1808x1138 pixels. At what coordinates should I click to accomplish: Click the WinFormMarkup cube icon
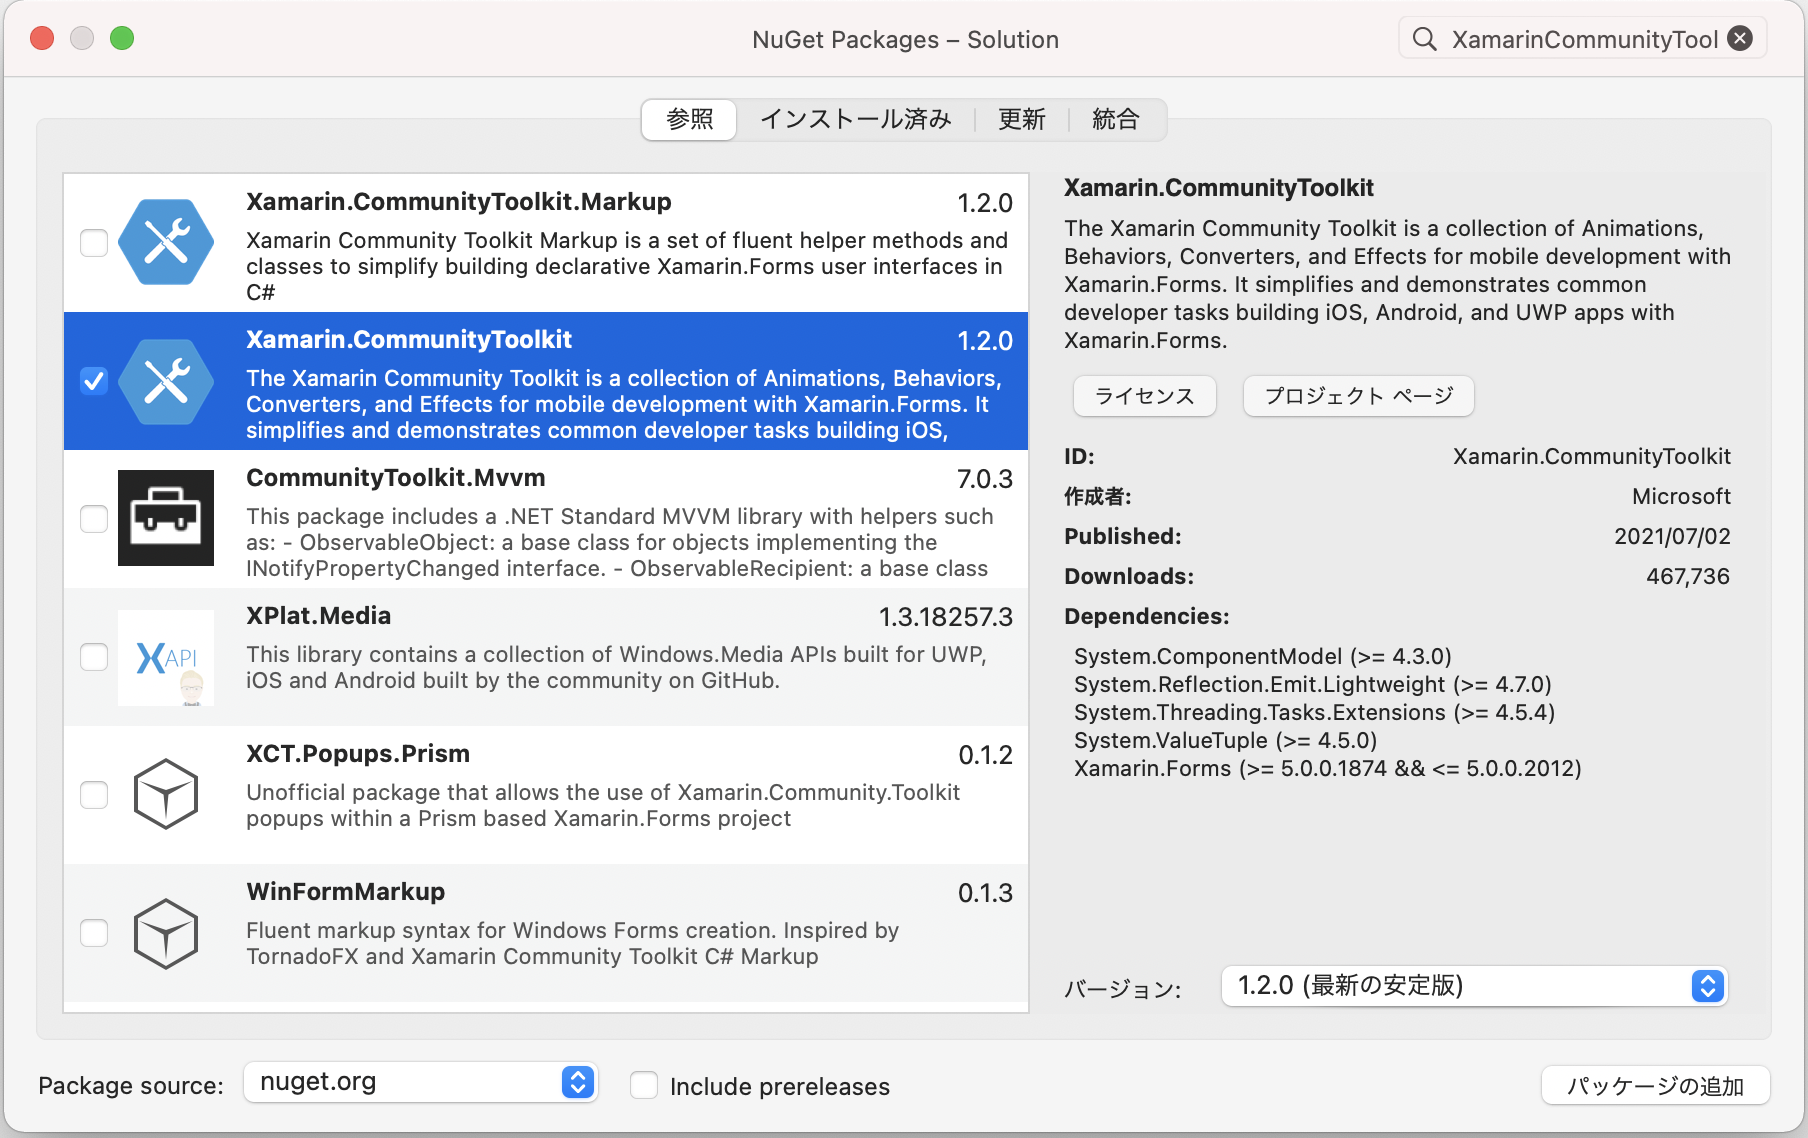(x=166, y=933)
